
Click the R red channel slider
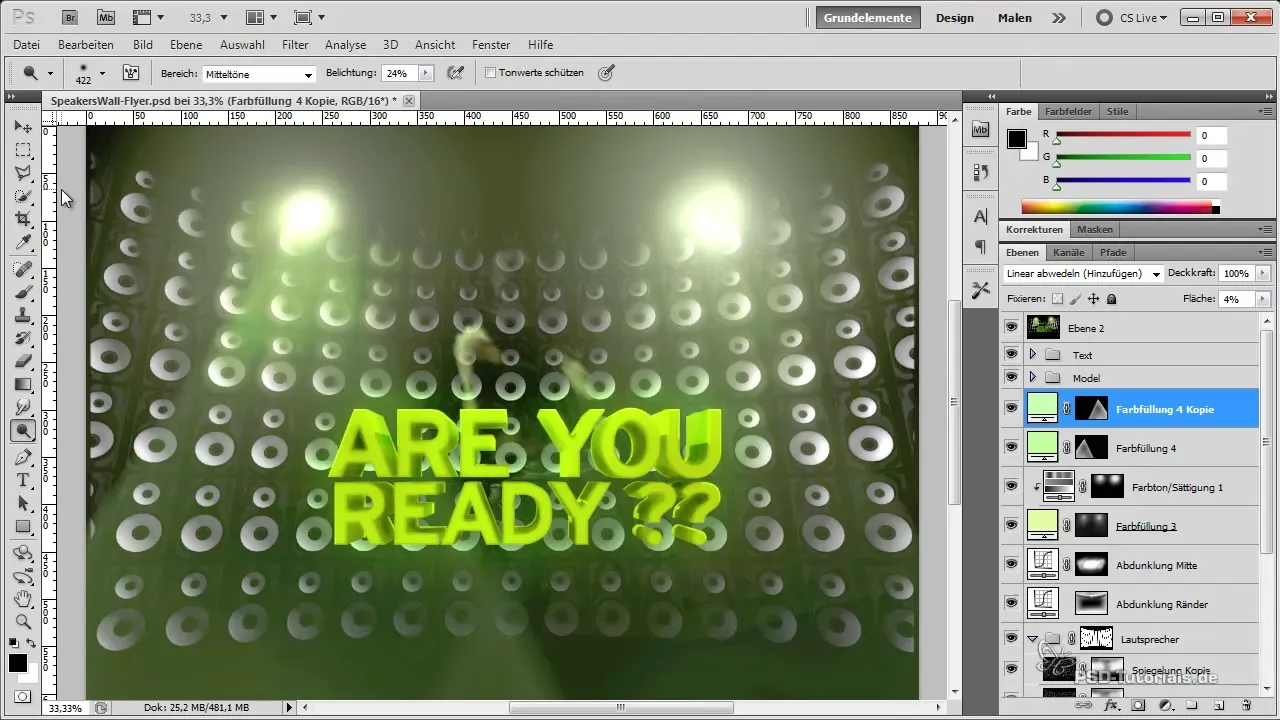(1123, 134)
